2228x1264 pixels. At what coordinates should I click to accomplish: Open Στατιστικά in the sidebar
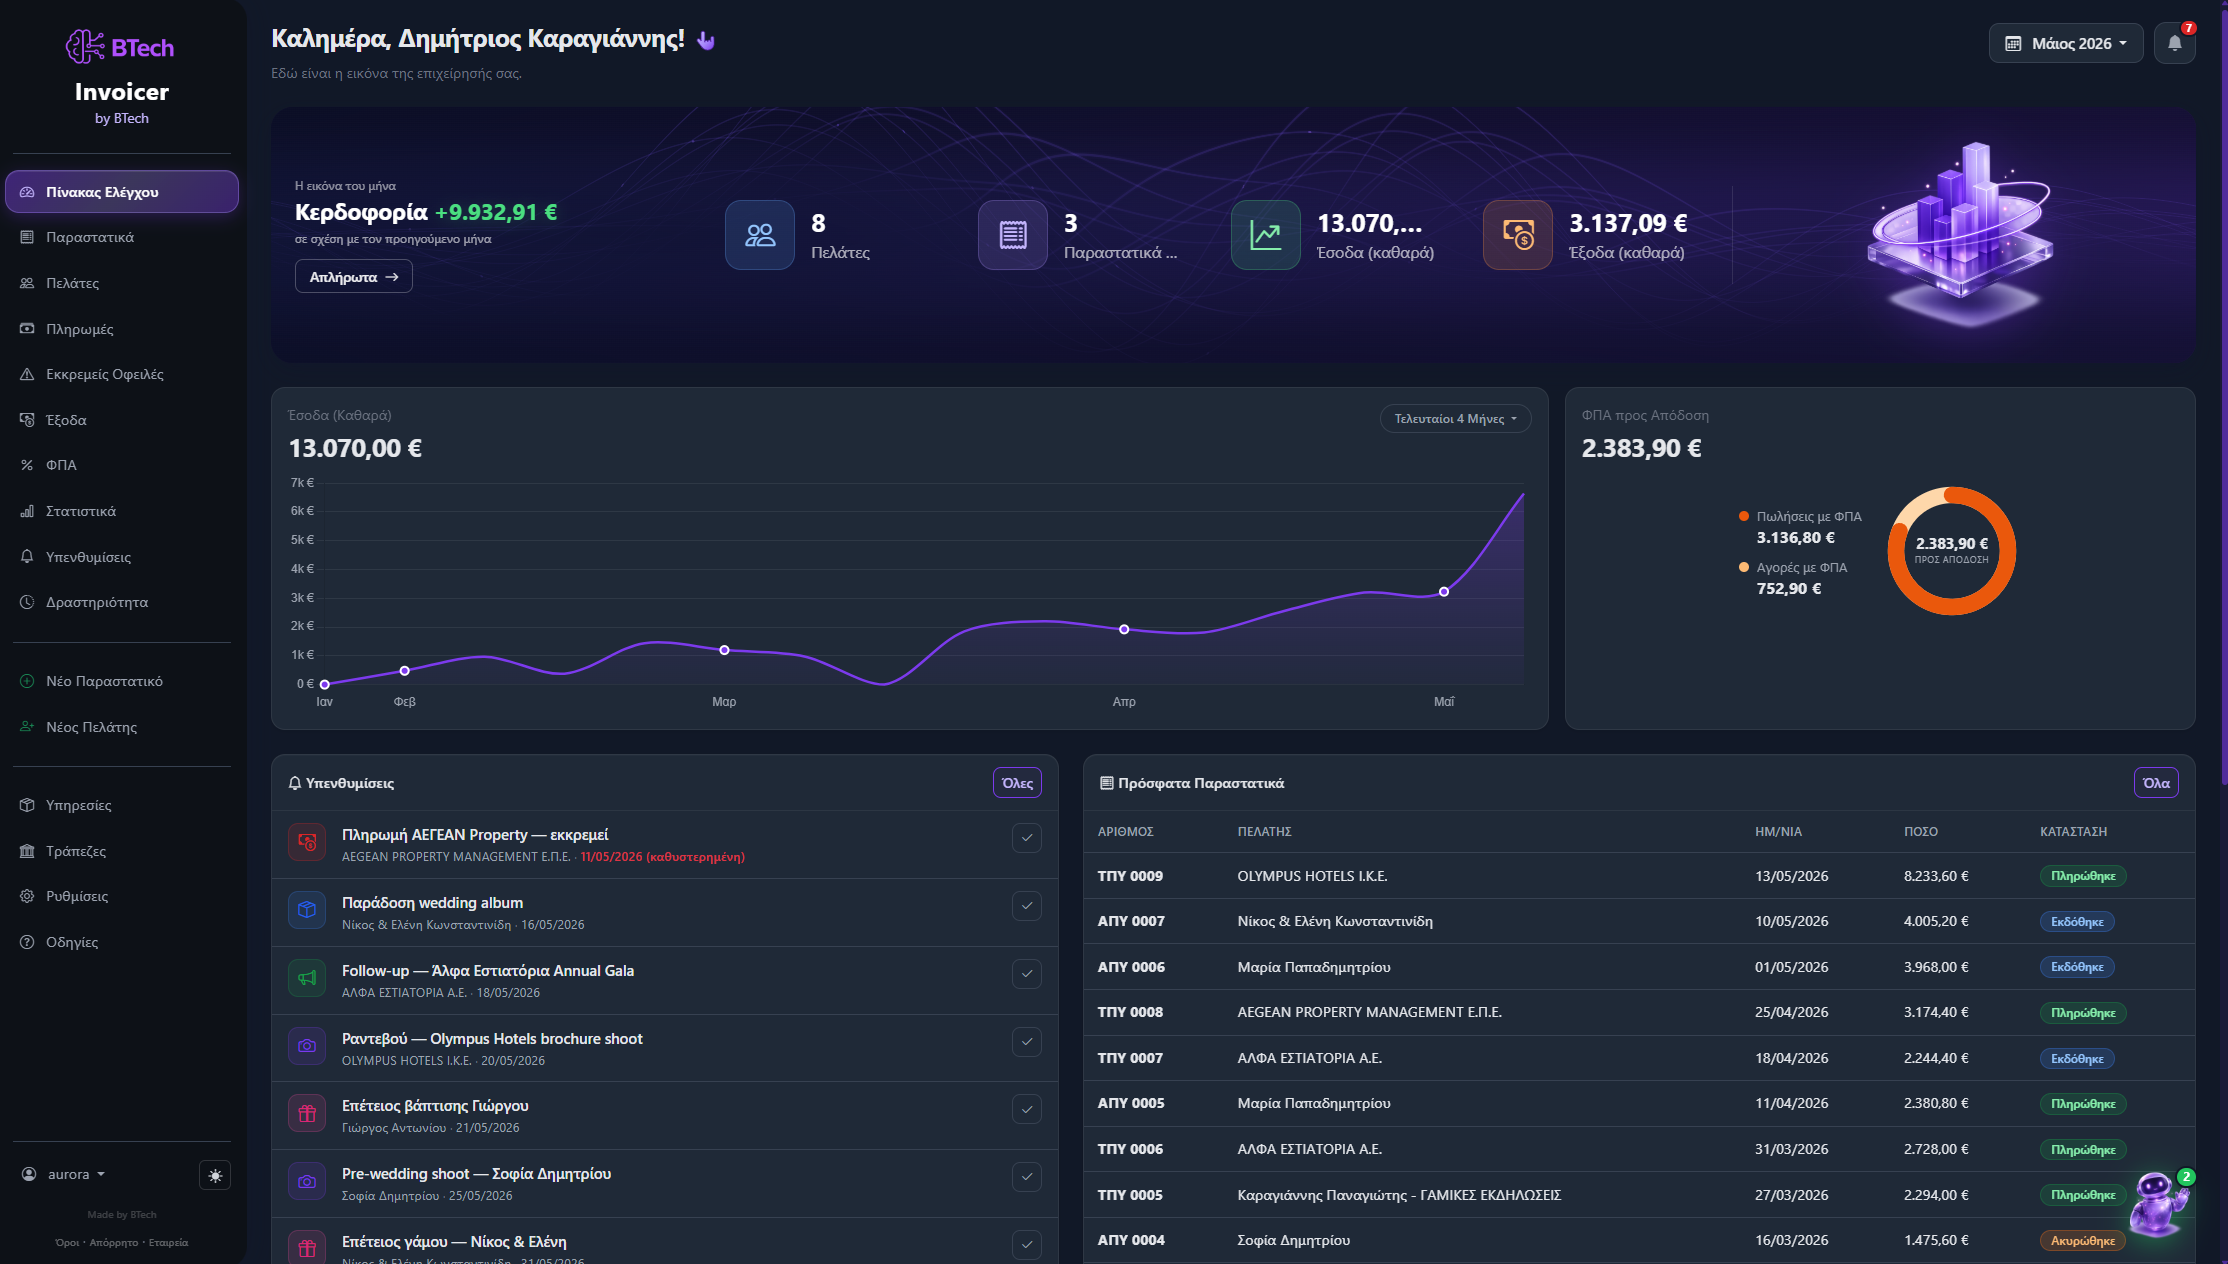[122, 511]
